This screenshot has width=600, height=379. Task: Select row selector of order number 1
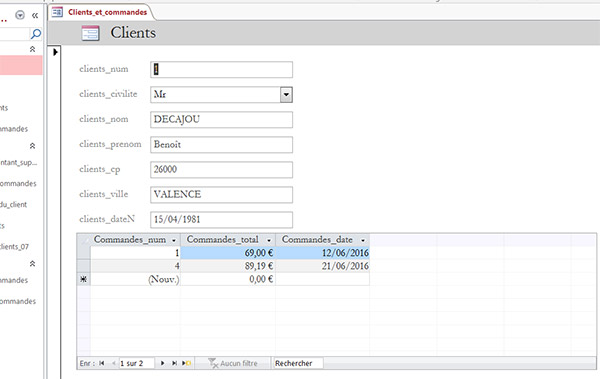83,253
